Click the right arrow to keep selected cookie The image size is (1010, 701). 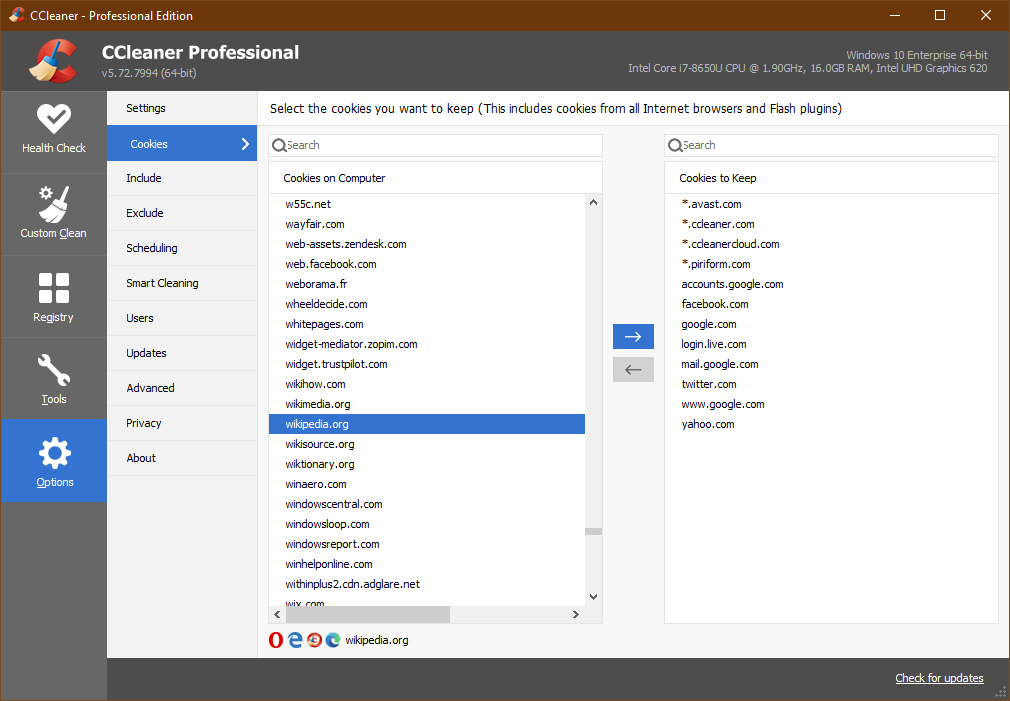pos(633,337)
